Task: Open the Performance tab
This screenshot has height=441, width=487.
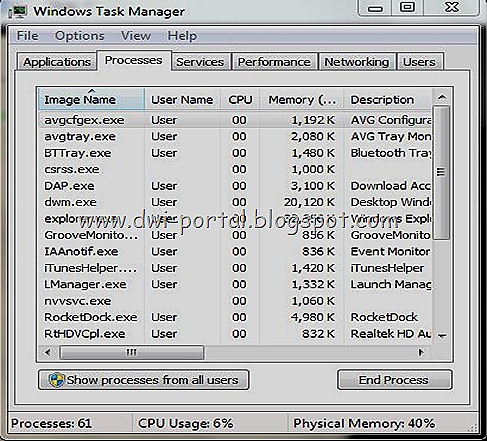Action: pyautogui.click(x=274, y=62)
